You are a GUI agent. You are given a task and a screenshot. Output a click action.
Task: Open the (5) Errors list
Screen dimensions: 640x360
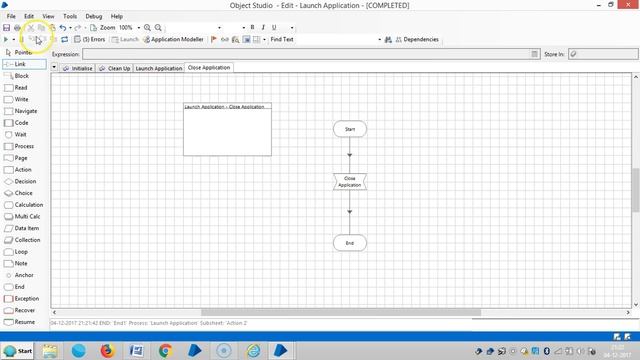90,40
